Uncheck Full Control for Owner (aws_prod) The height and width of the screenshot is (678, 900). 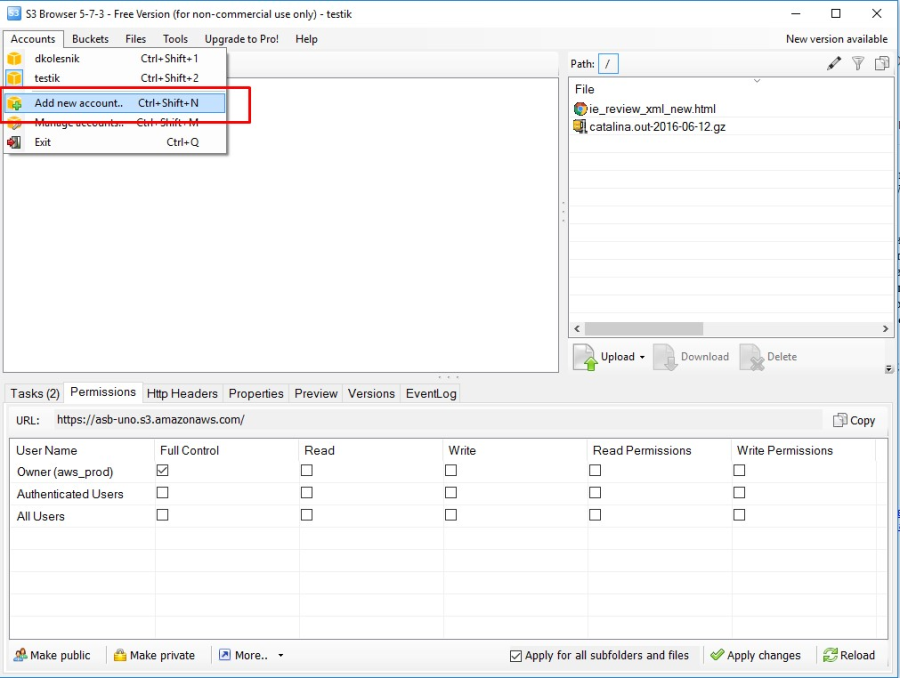[x=162, y=471]
